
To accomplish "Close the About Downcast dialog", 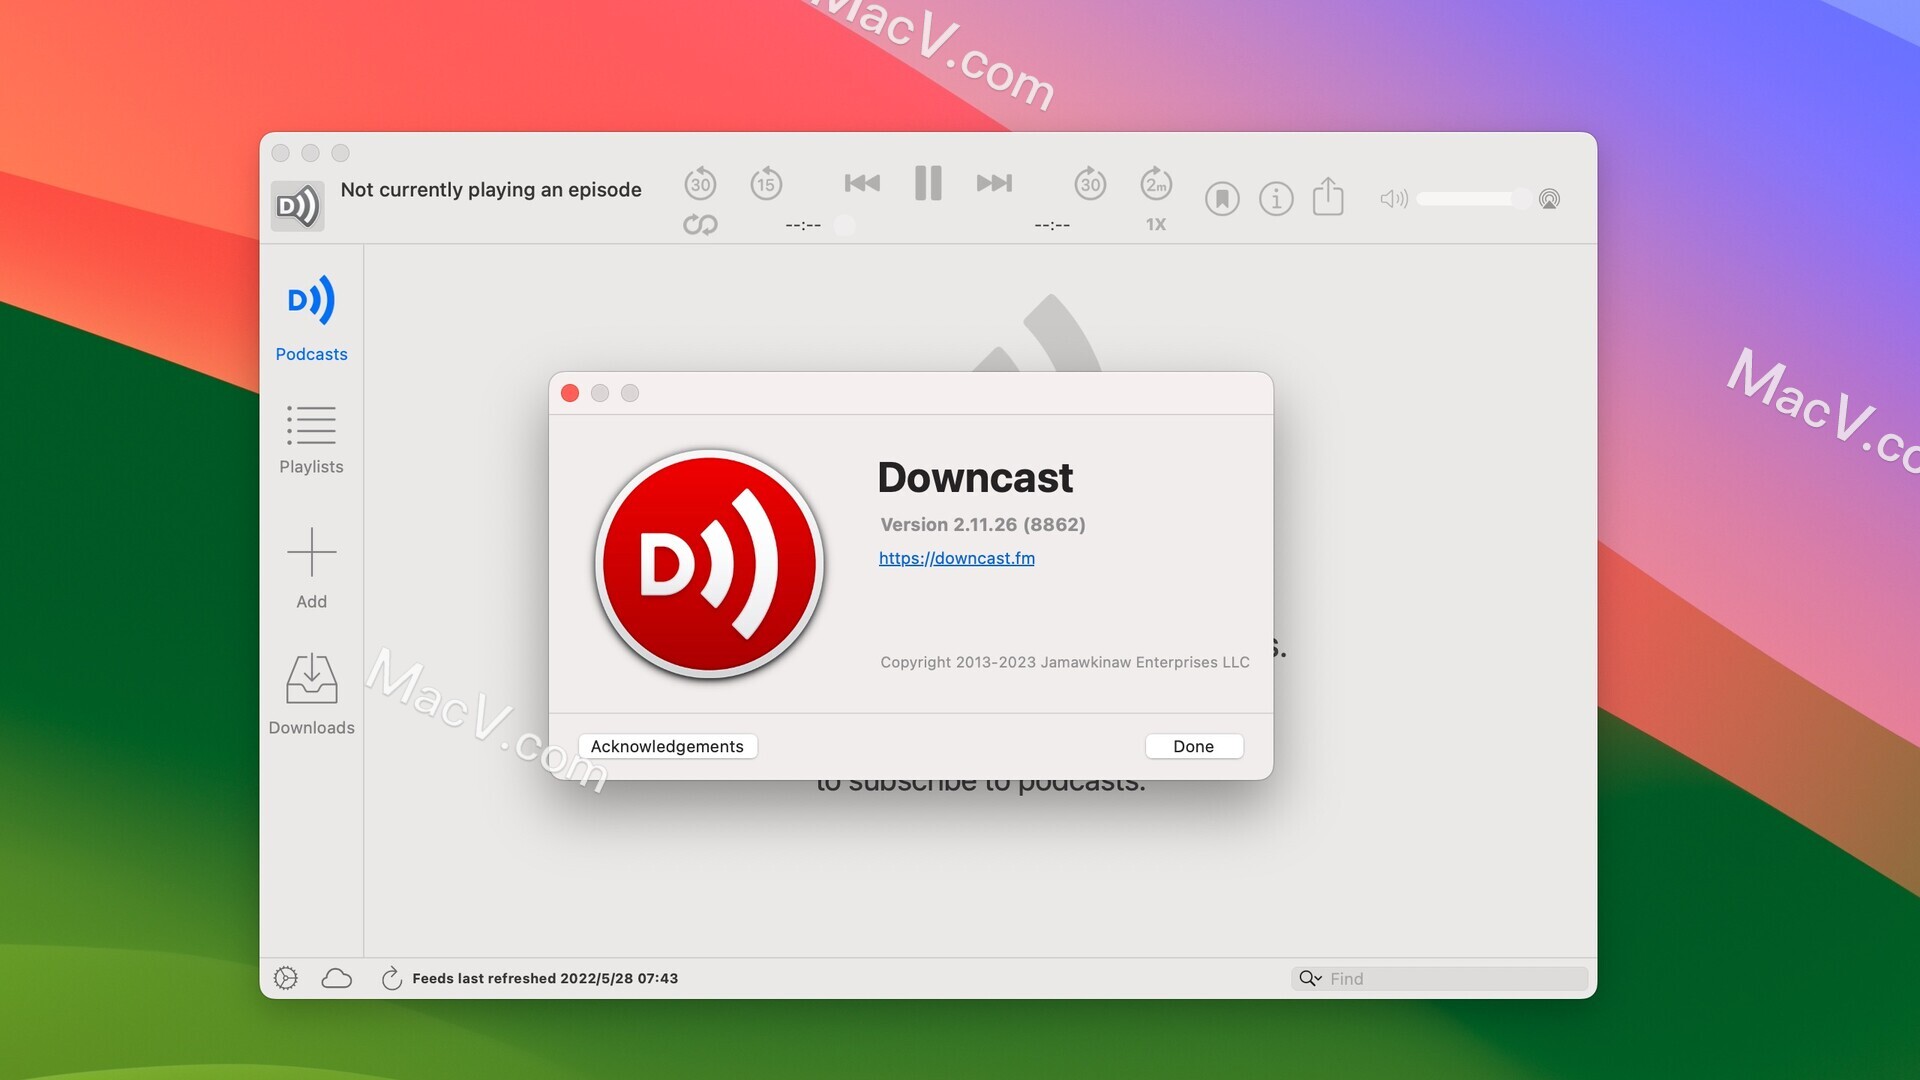I will (570, 393).
